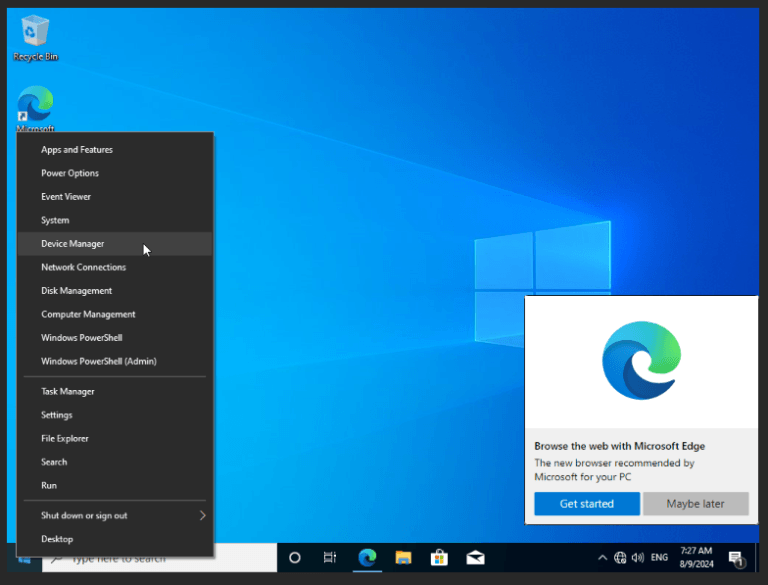Choose Windows PowerShell (Admin) menu entry
The width and height of the screenshot is (768, 585).
pyautogui.click(x=98, y=361)
